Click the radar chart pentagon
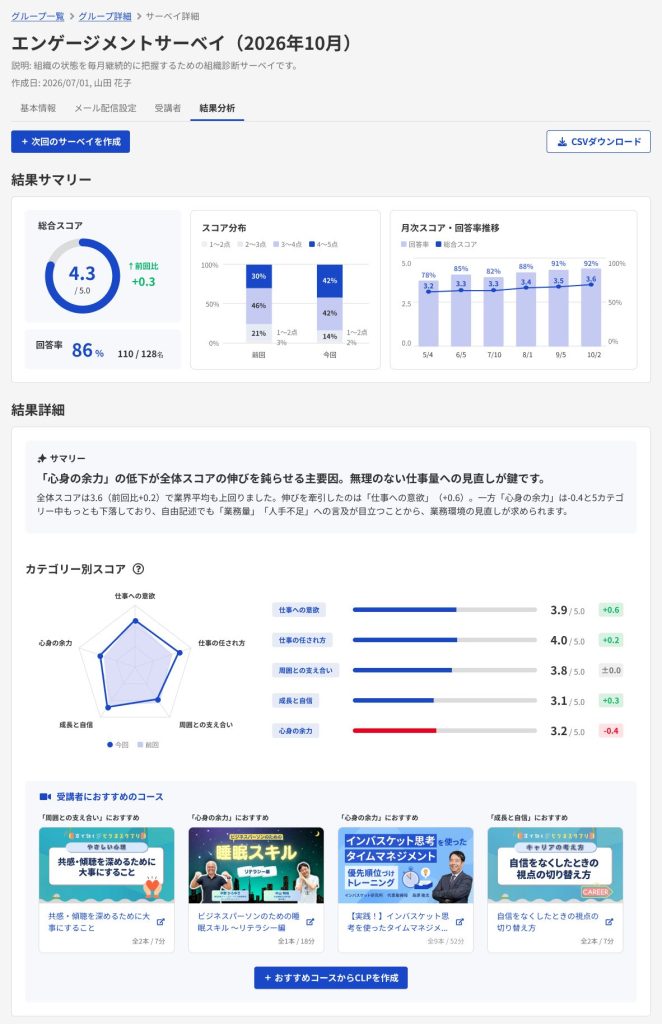 click(135, 663)
